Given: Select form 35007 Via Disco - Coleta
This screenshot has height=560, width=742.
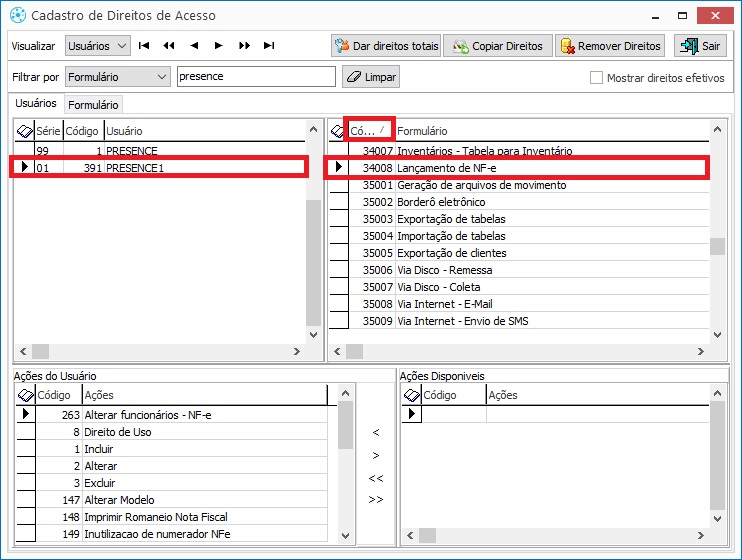Looking at the screenshot, I should tap(519, 287).
